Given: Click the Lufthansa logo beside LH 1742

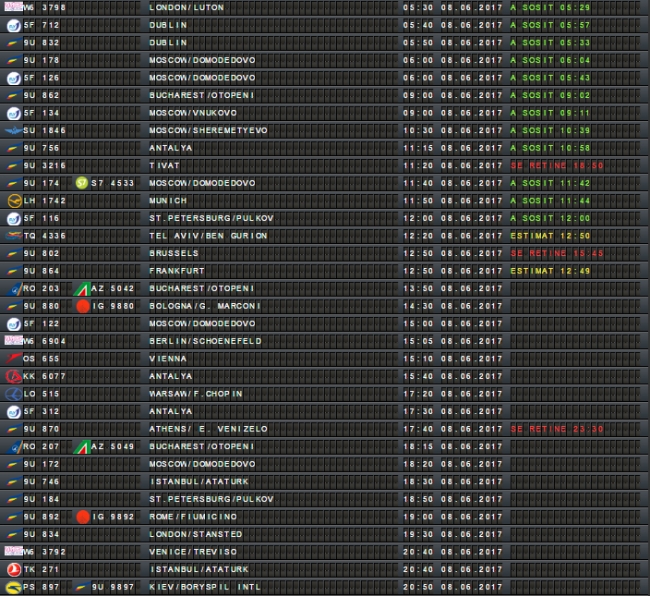Looking at the screenshot, I should (15, 201).
